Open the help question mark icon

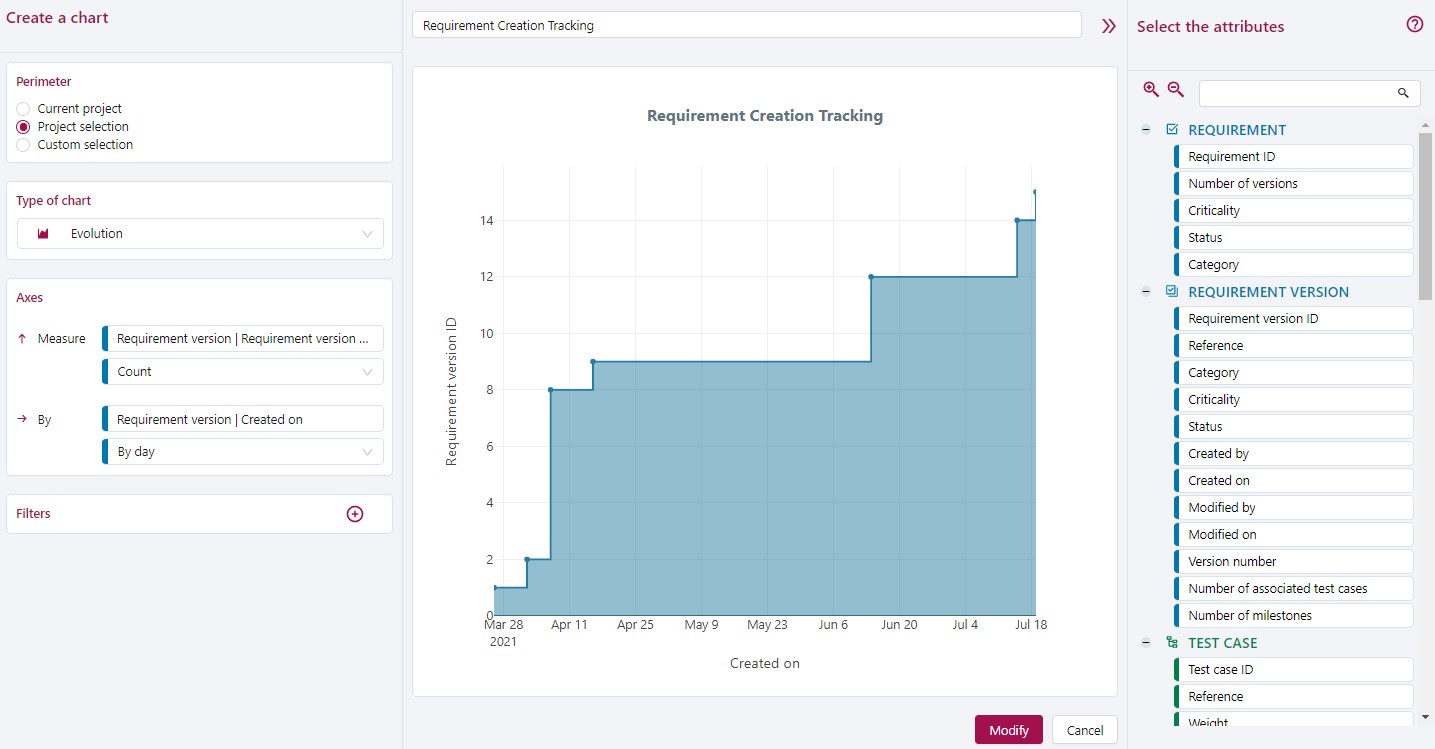tap(1414, 26)
